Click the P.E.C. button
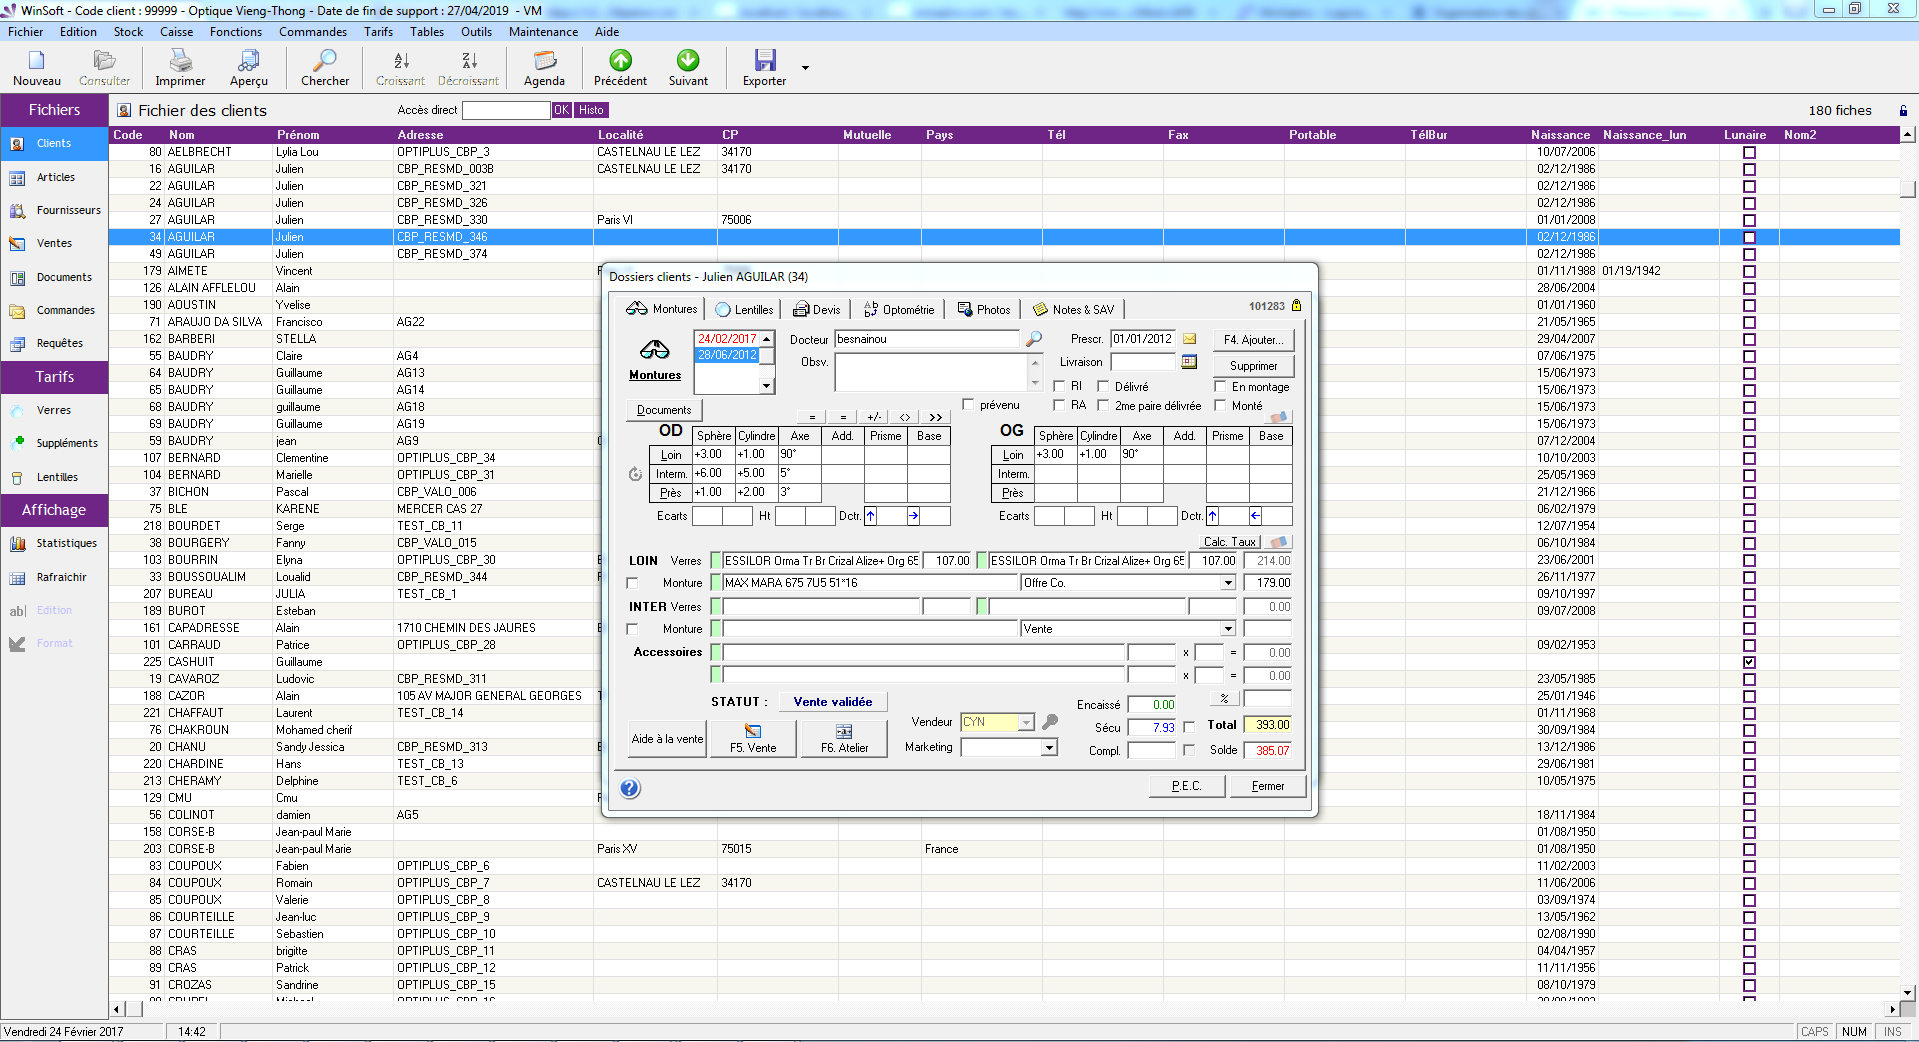Image resolution: width=1919 pixels, height=1042 pixels. [1187, 786]
